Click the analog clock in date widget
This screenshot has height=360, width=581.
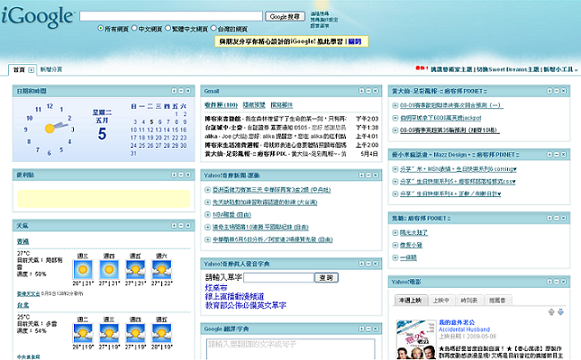(x=50, y=129)
